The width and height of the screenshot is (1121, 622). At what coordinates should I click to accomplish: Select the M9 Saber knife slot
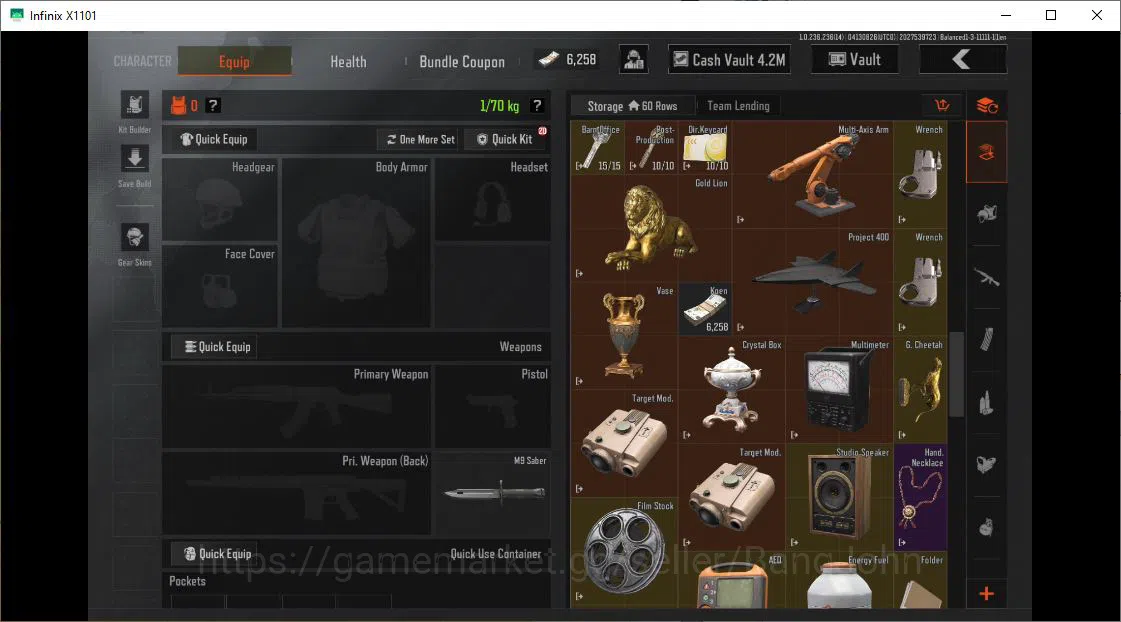493,492
